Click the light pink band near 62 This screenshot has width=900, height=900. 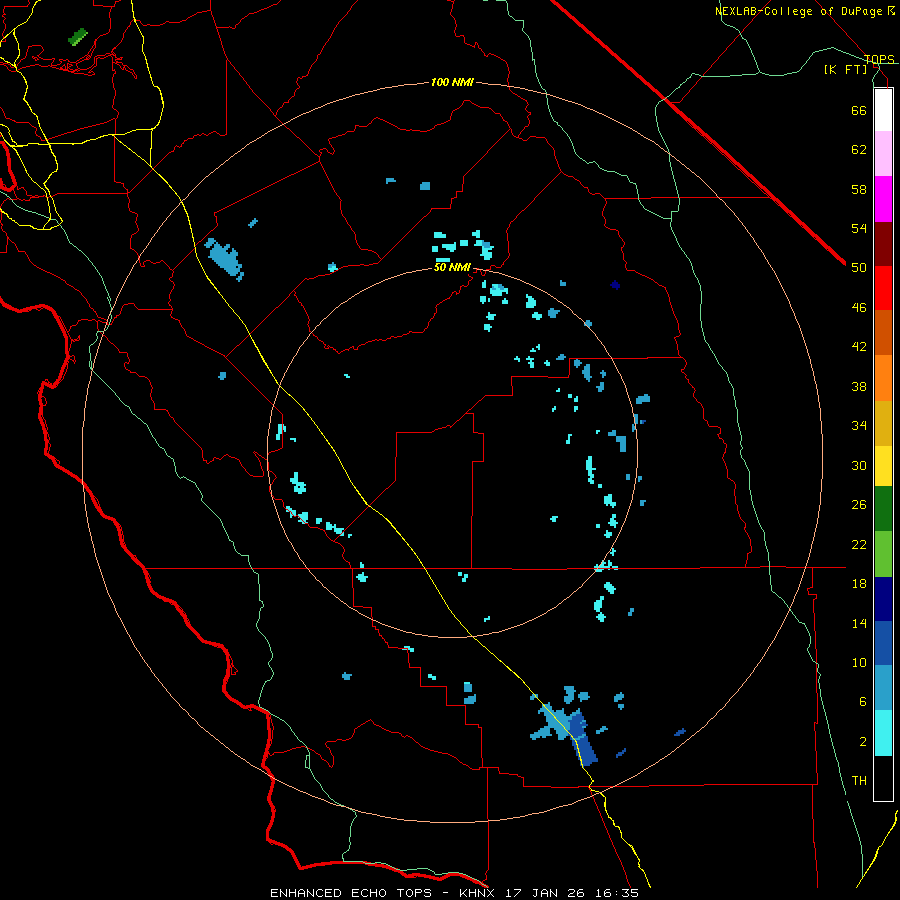tap(883, 154)
